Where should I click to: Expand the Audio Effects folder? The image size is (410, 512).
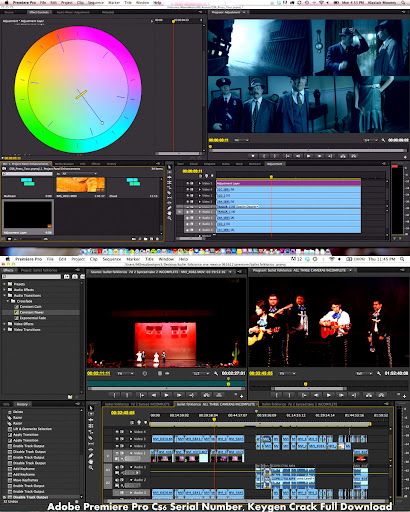[4, 290]
